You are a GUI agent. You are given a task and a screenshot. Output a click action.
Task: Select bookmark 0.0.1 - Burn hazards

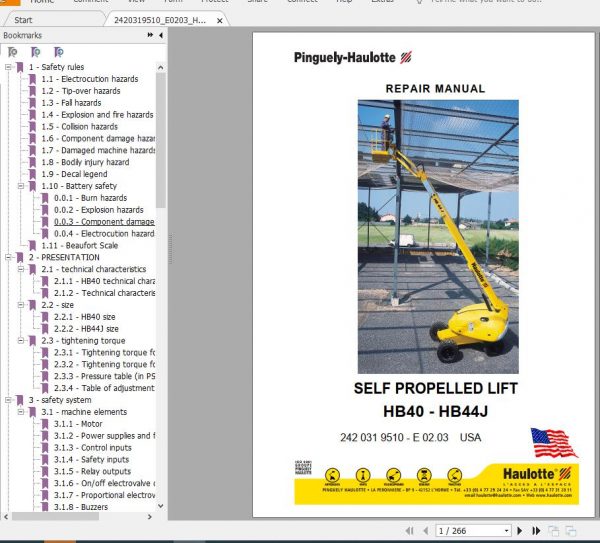point(90,198)
